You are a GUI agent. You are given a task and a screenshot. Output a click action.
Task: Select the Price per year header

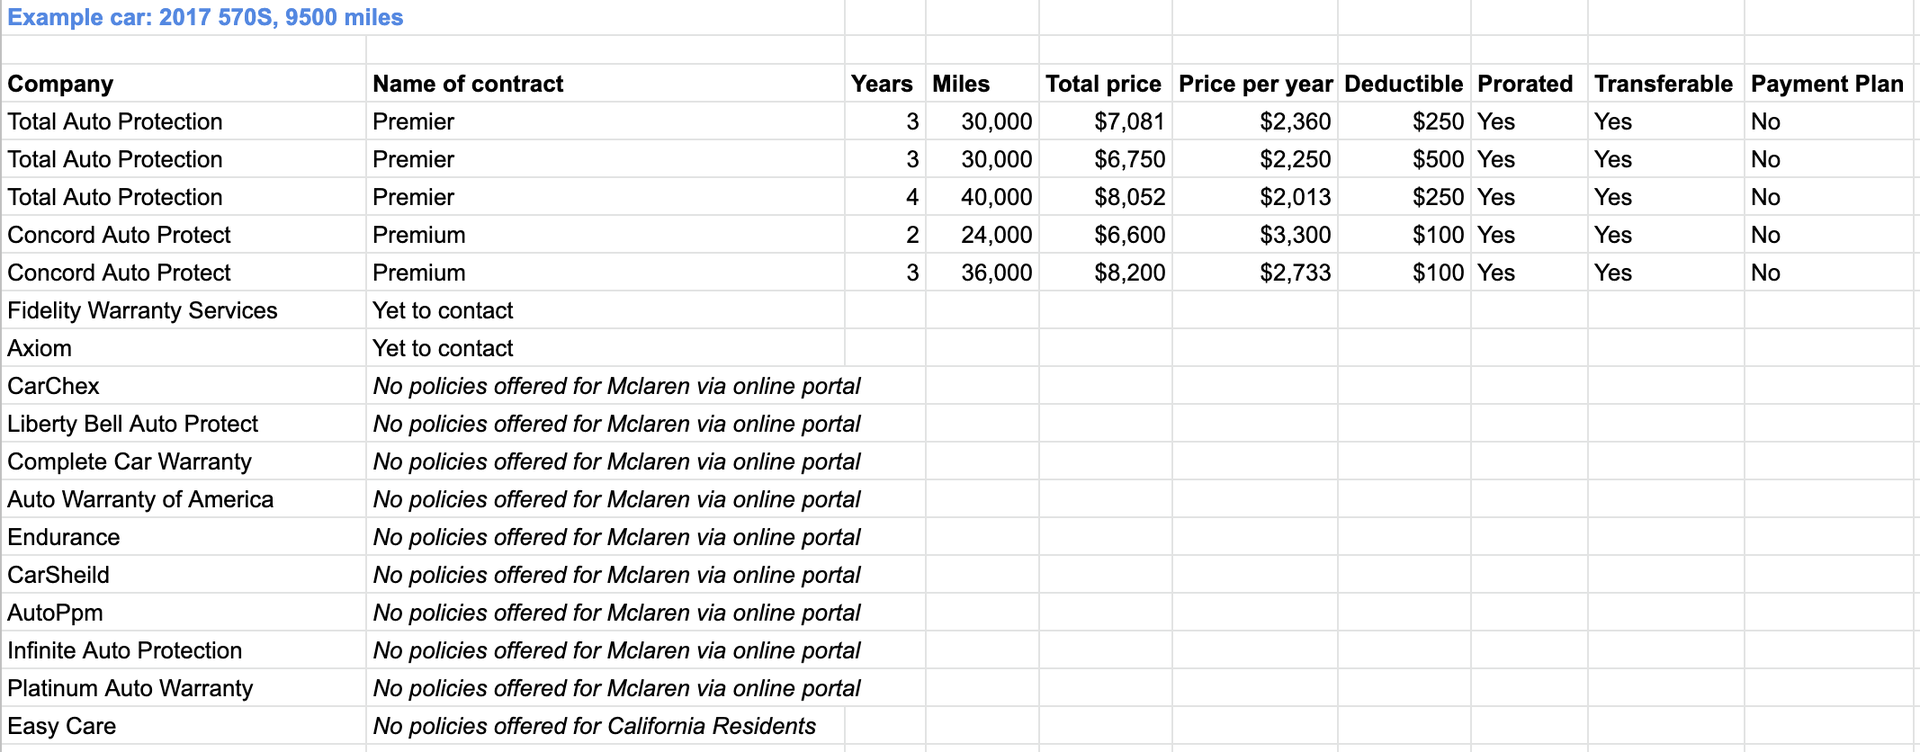[x=1255, y=84]
